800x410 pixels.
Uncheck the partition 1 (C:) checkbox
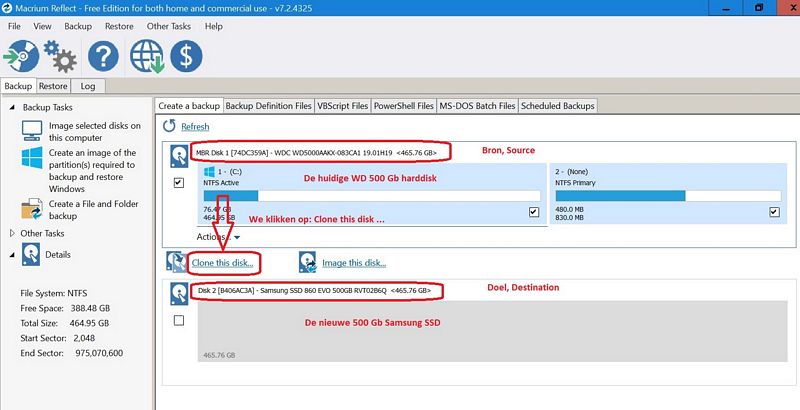[534, 212]
